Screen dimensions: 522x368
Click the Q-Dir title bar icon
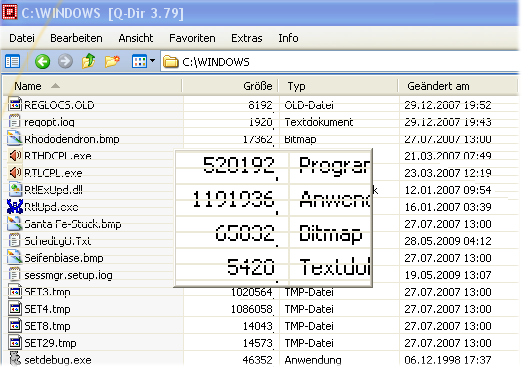[x=10, y=12]
